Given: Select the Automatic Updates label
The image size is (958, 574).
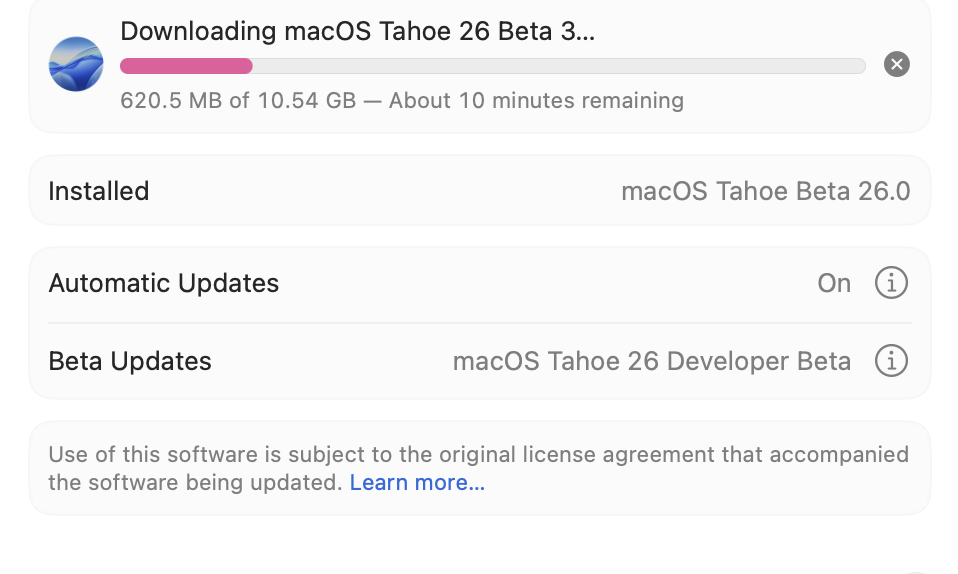Looking at the screenshot, I should click(163, 283).
